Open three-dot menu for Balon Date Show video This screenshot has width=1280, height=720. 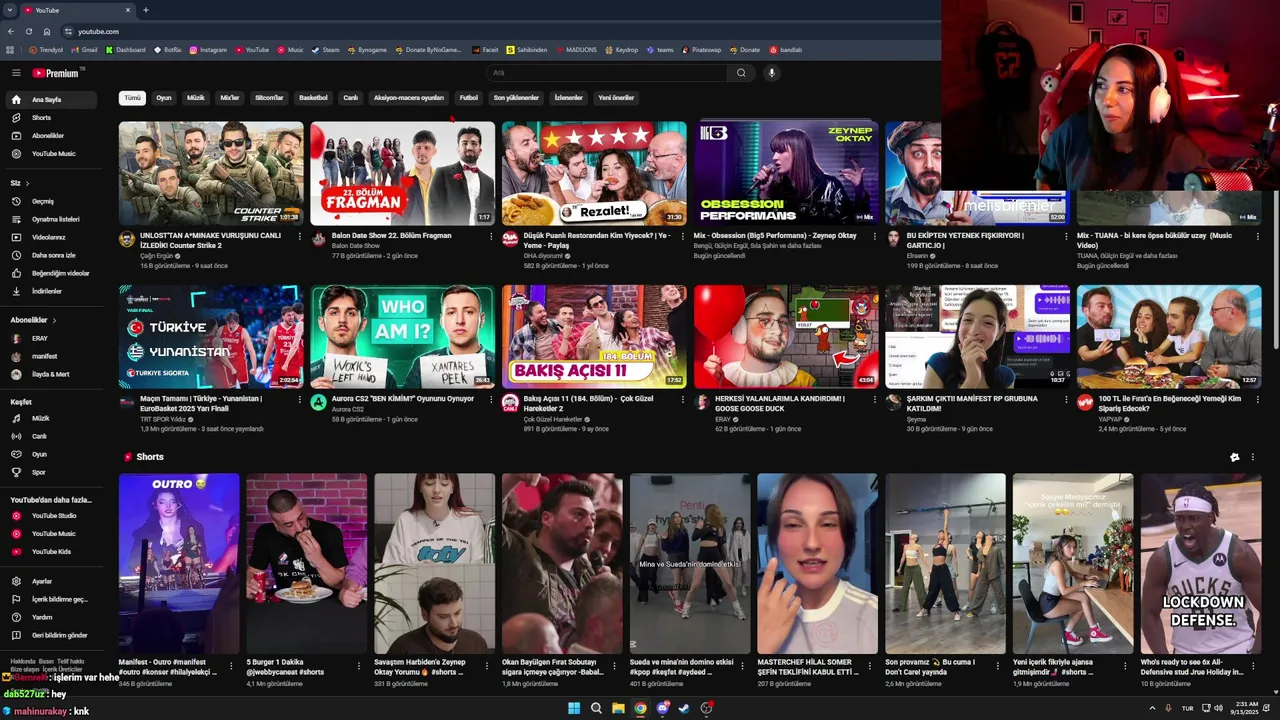(x=490, y=237)
